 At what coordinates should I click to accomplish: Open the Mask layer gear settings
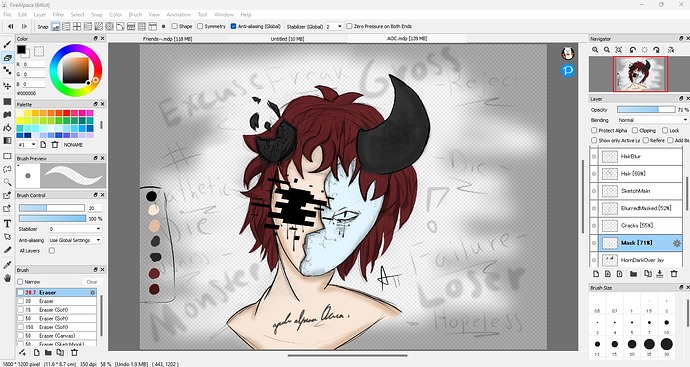coord(676,243)
